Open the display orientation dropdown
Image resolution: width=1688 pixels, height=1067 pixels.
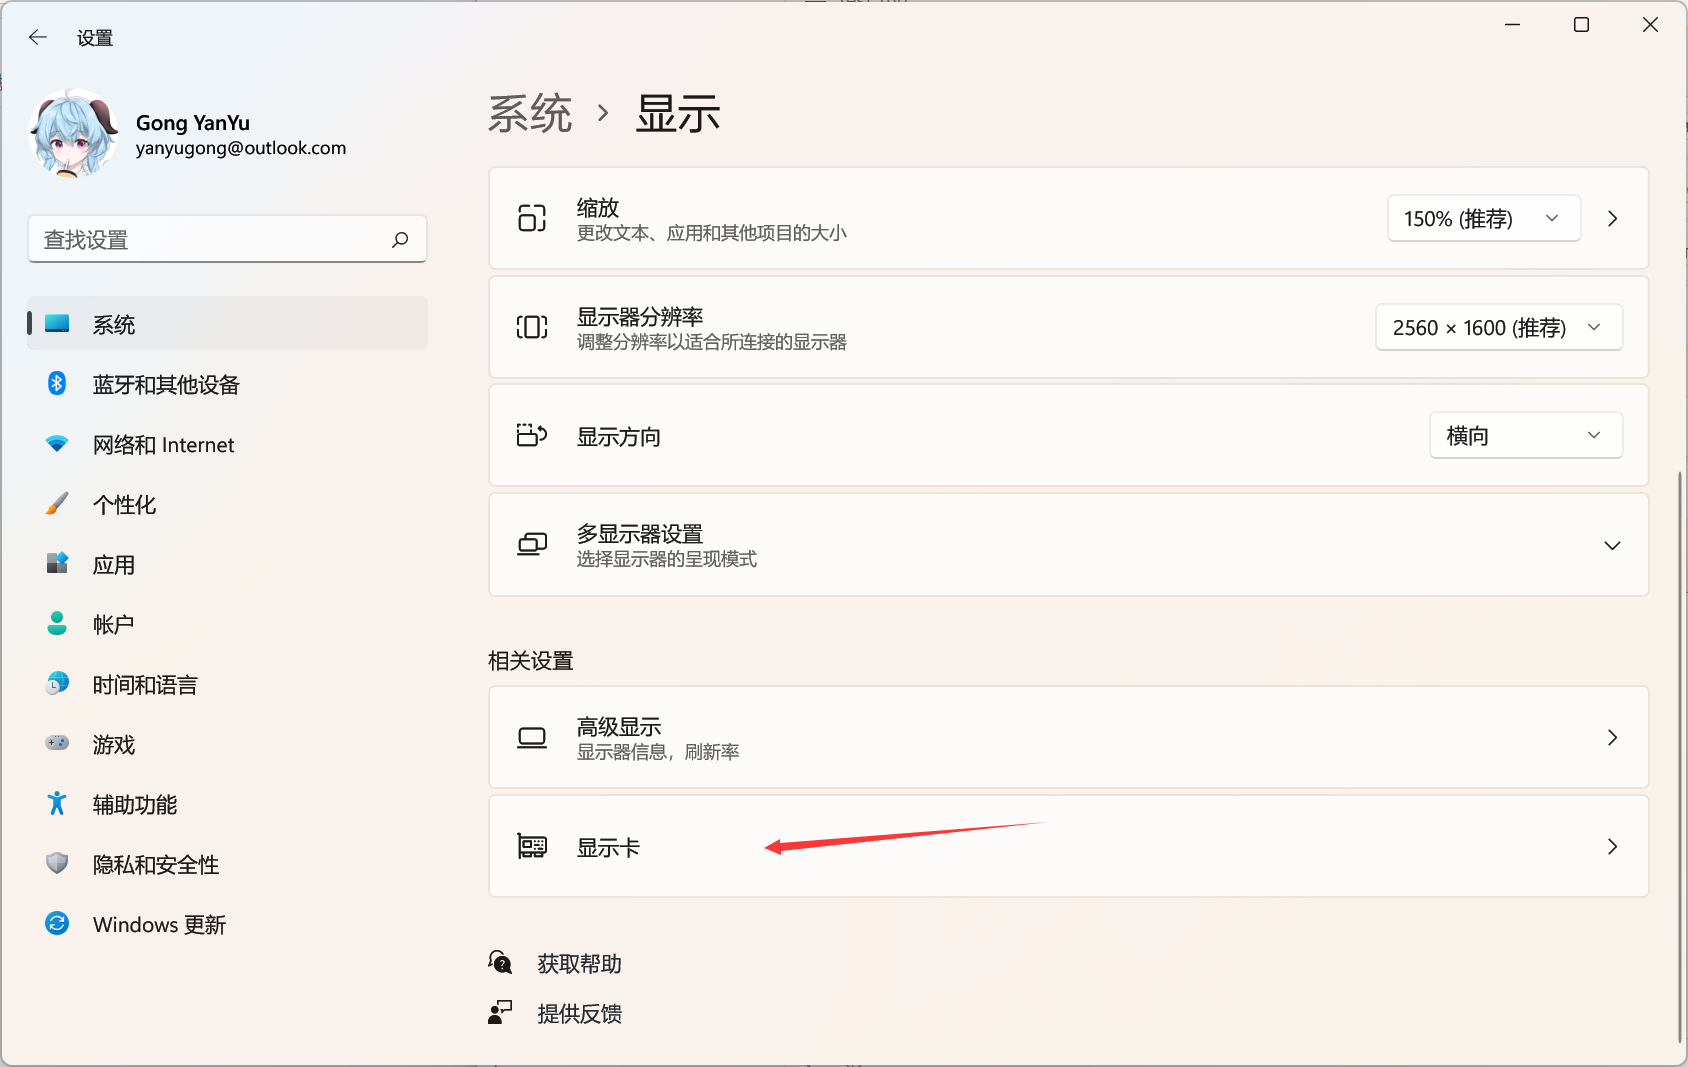(x=1525, y=436)
